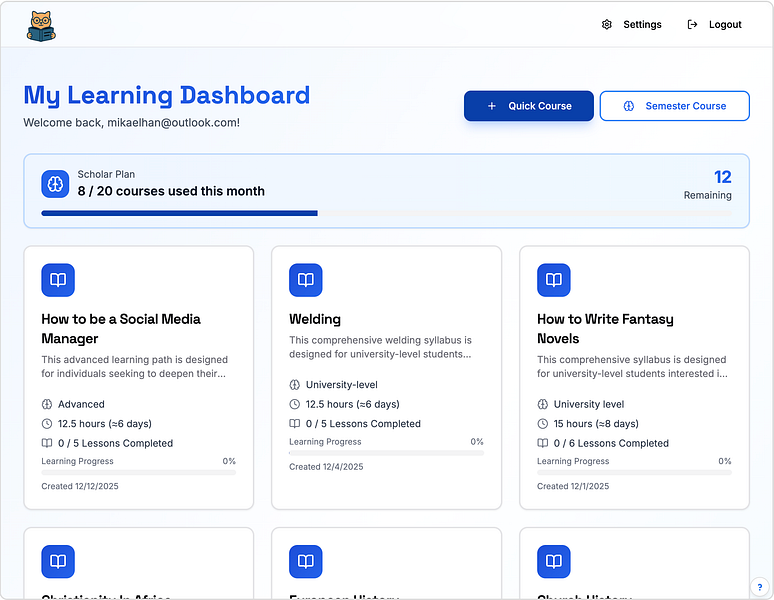Click 8 / 20 courses used this month

click(171, 191)
